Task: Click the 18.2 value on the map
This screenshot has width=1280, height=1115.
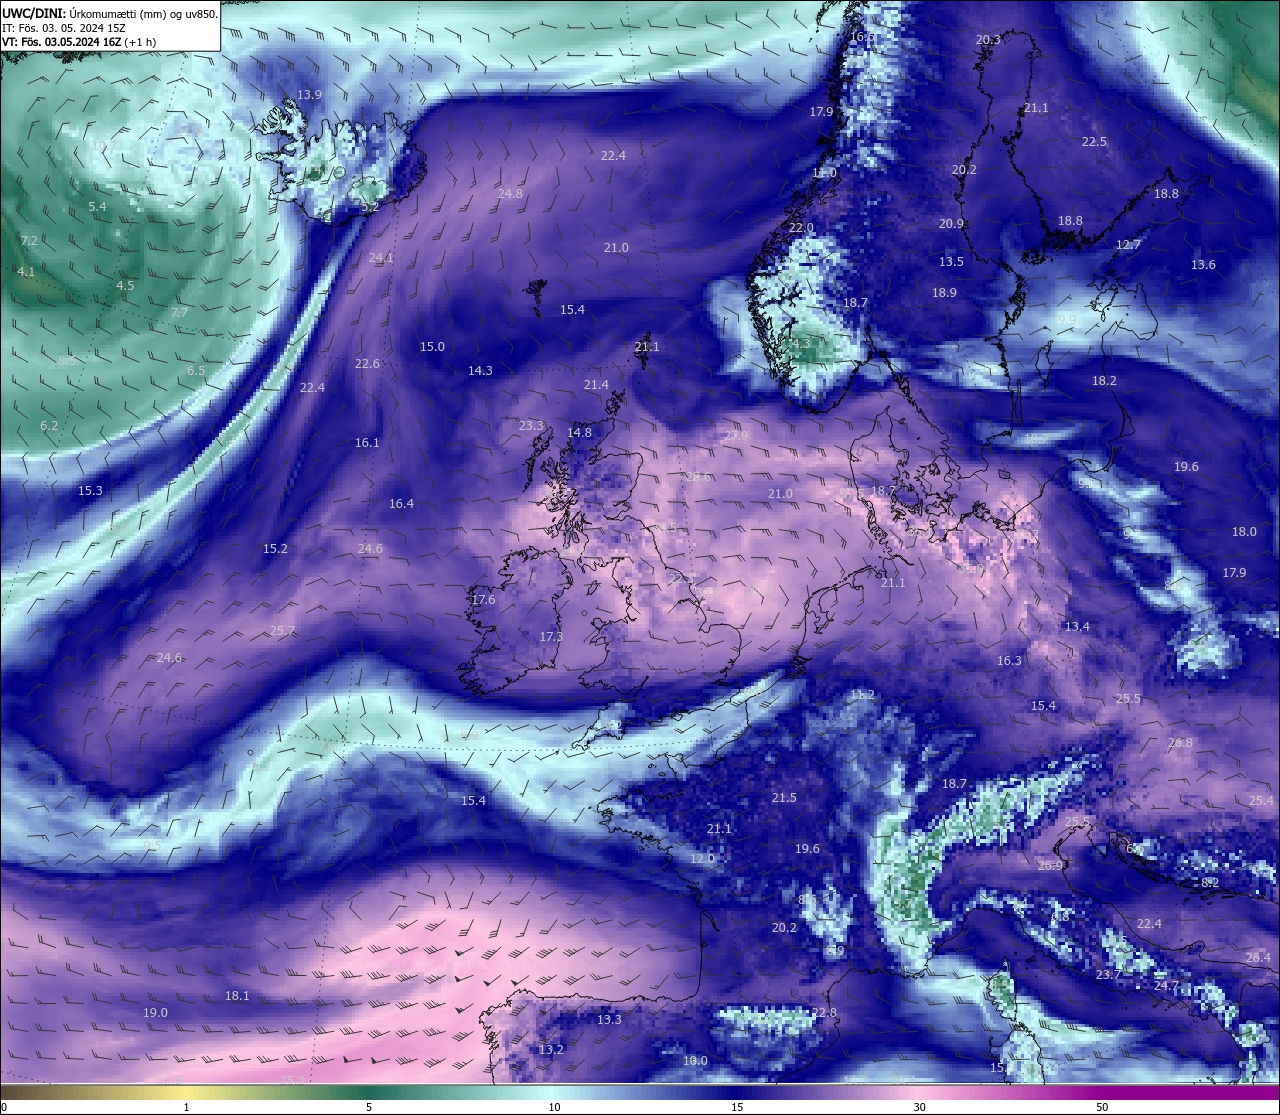Action: coord(1104,381)
